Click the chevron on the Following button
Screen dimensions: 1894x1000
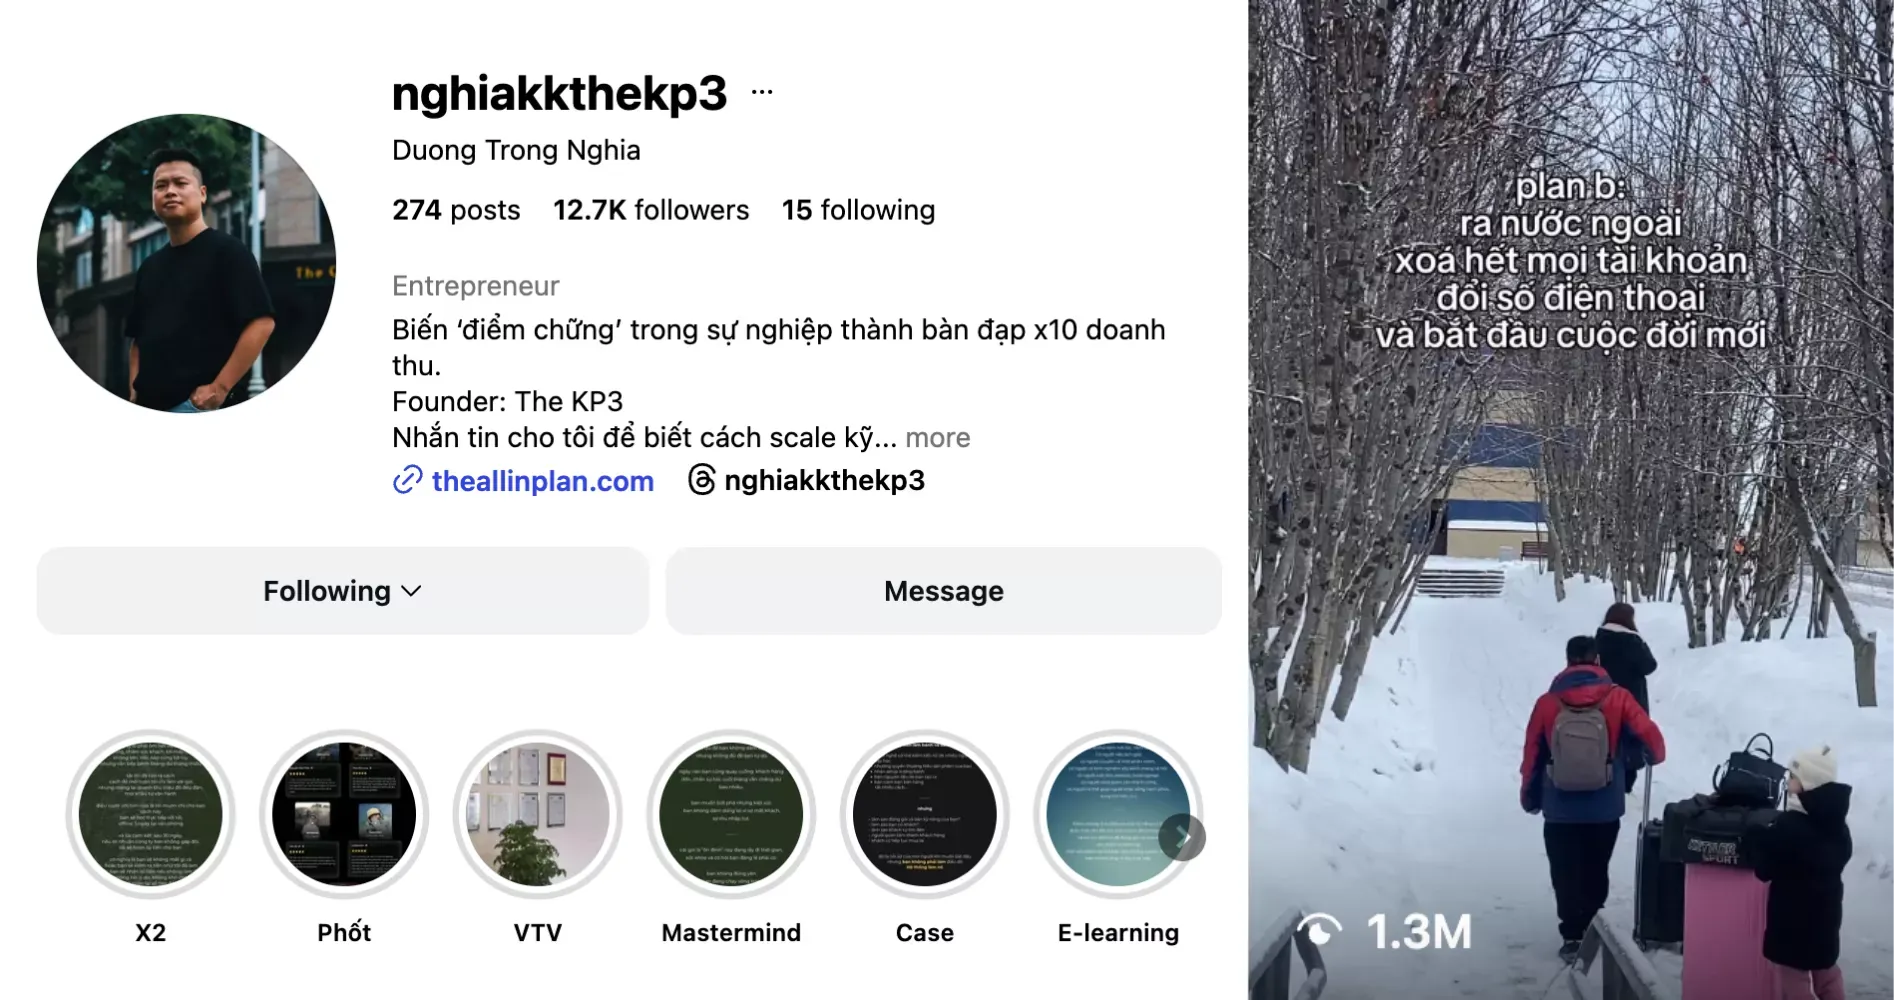411,592
